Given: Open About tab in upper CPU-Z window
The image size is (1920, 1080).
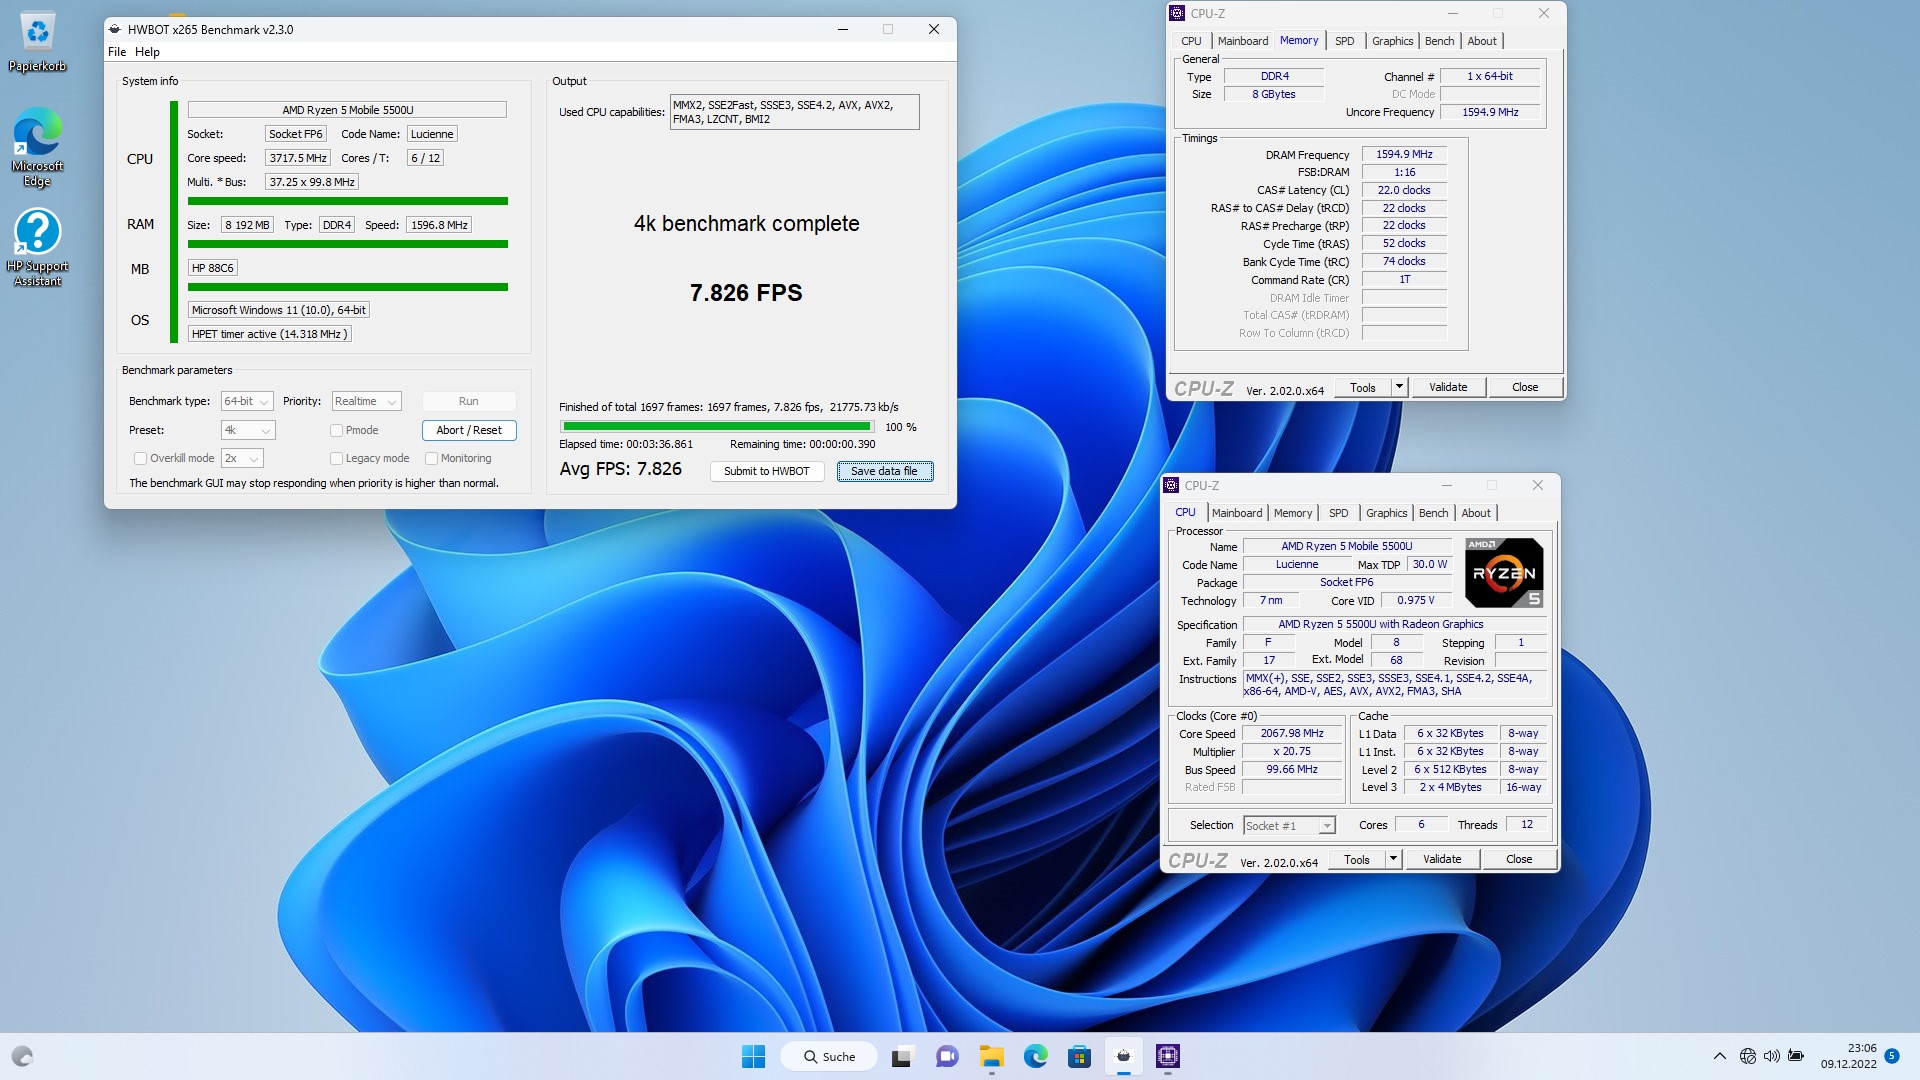Looking at the screenshot, I should (x=1482, y=41).
